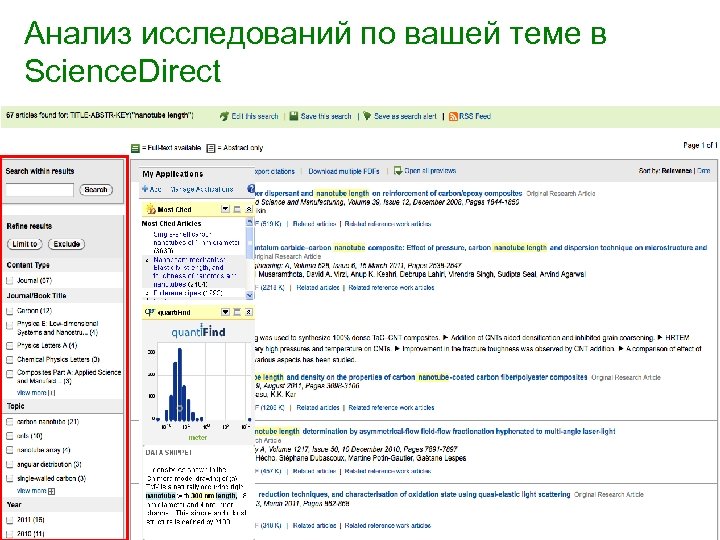Check the carbon nanotube (21) topic
The width and height of the screenshot is (720, 540).
tap(10, 422)
